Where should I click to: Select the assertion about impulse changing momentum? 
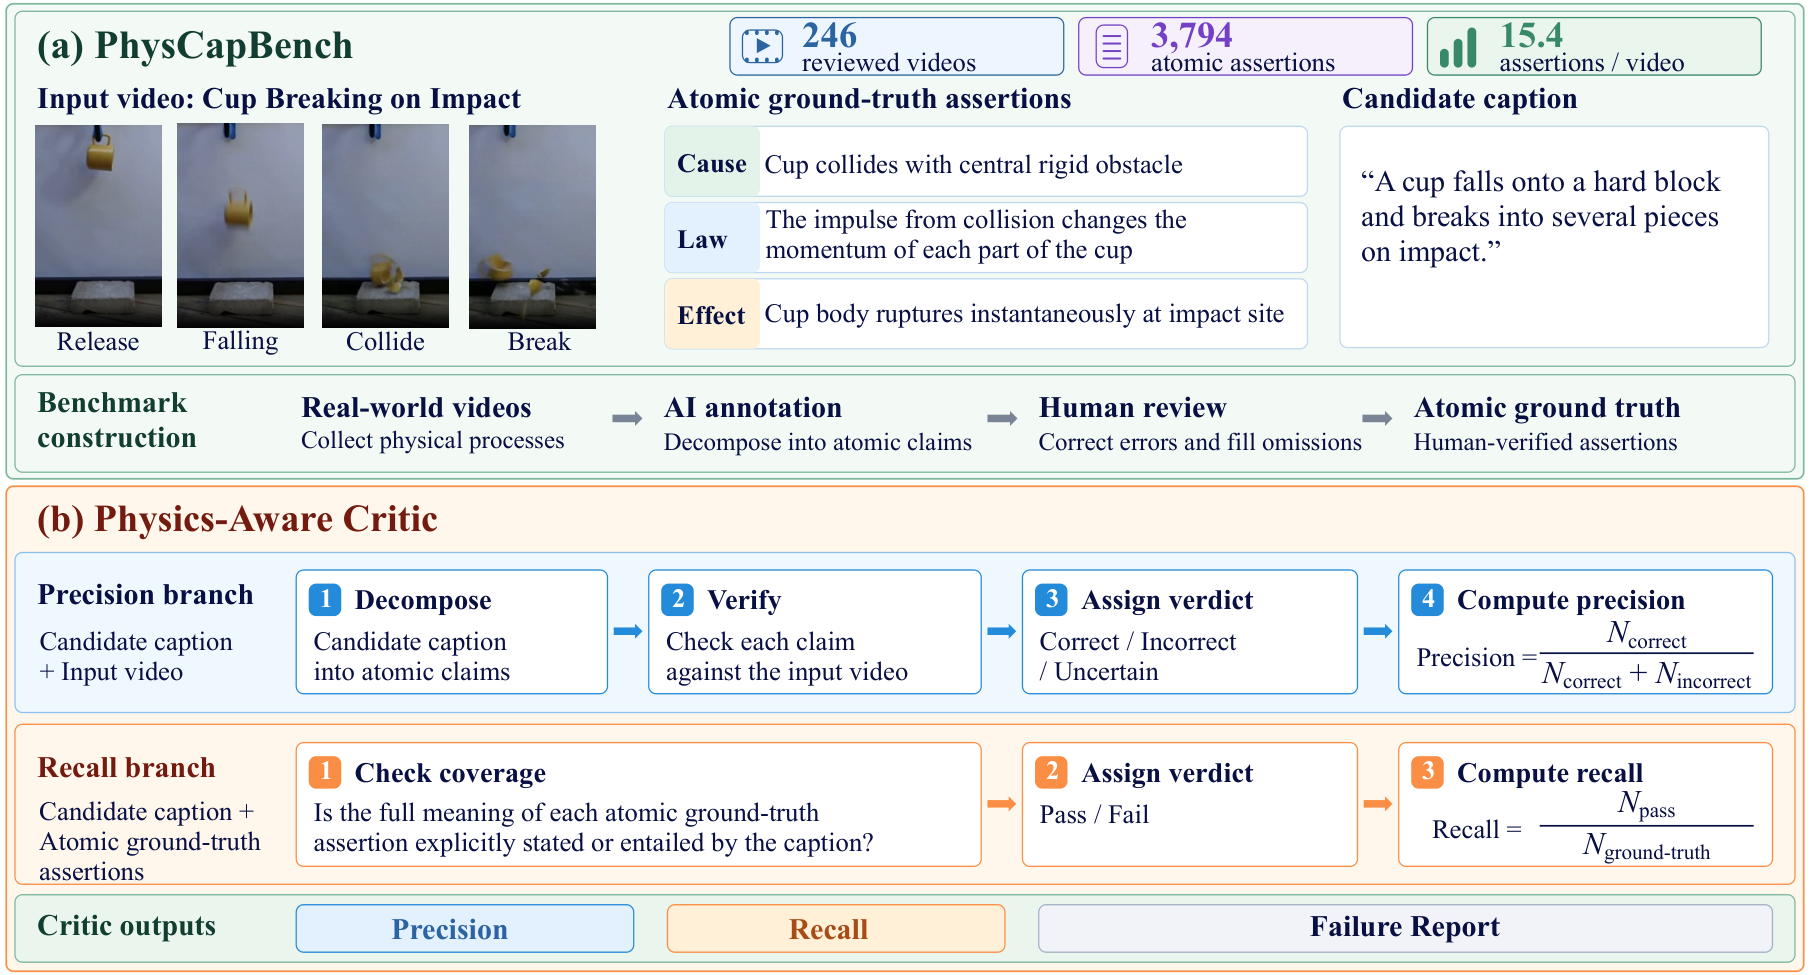click(976, 234)
